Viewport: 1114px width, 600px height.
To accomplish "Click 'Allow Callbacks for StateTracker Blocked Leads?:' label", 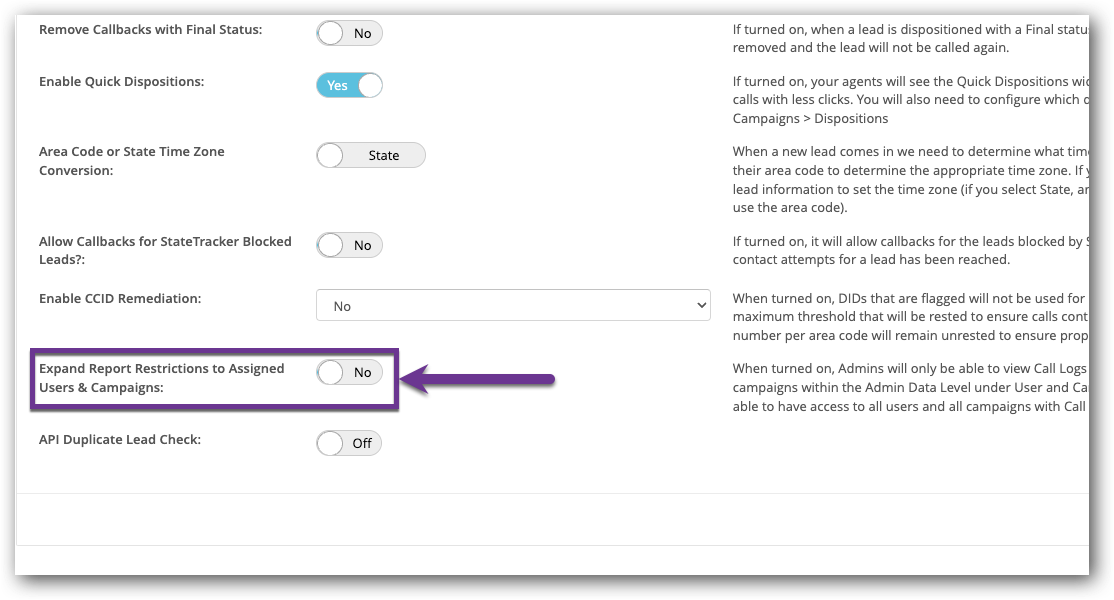I will [165, 251].
